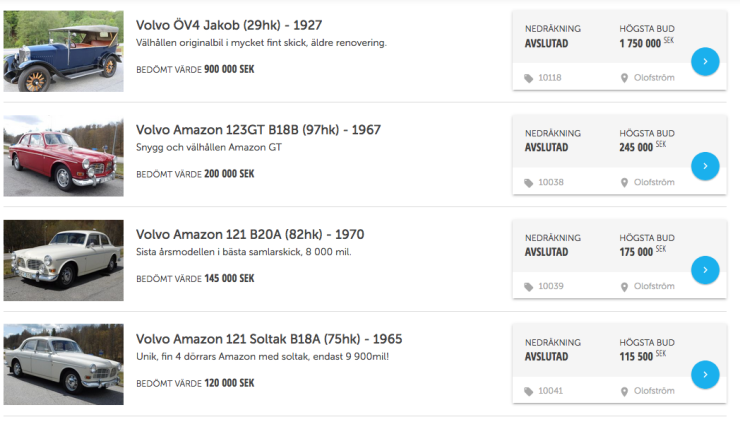
Task: Click tag icon next to lot 10118
Action: 529,78
